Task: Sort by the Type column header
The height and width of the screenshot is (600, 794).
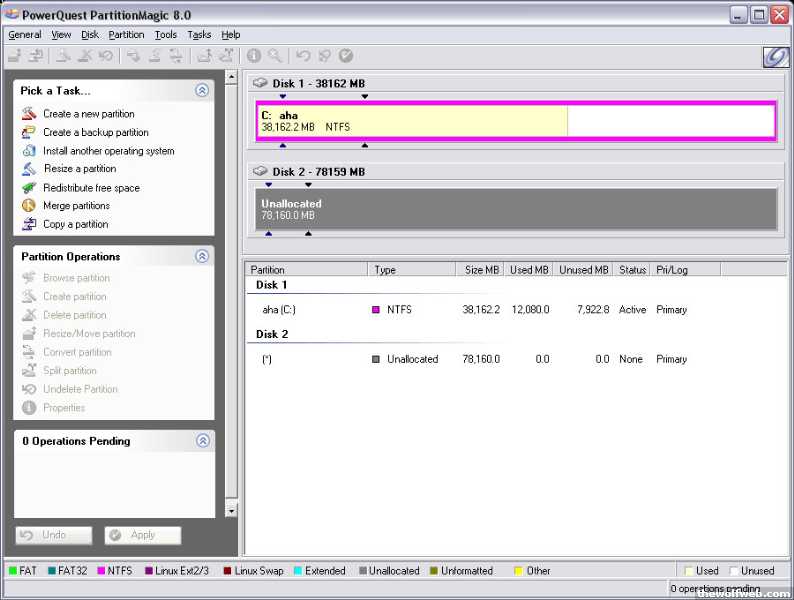Action: pos(412,270)
